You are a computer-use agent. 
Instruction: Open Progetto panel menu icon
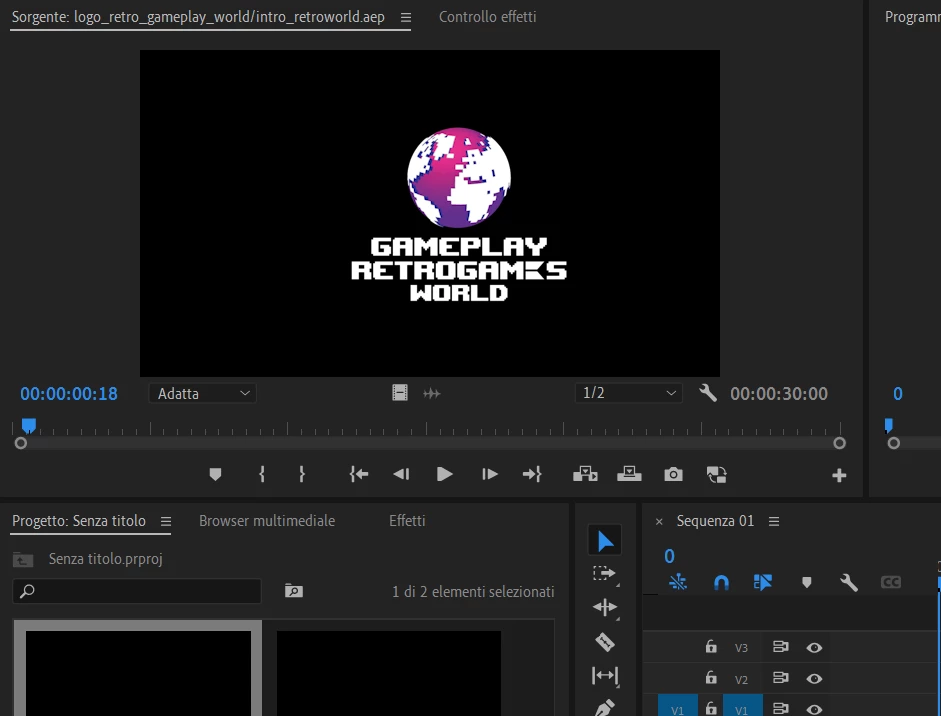click(x=166, y=522)
